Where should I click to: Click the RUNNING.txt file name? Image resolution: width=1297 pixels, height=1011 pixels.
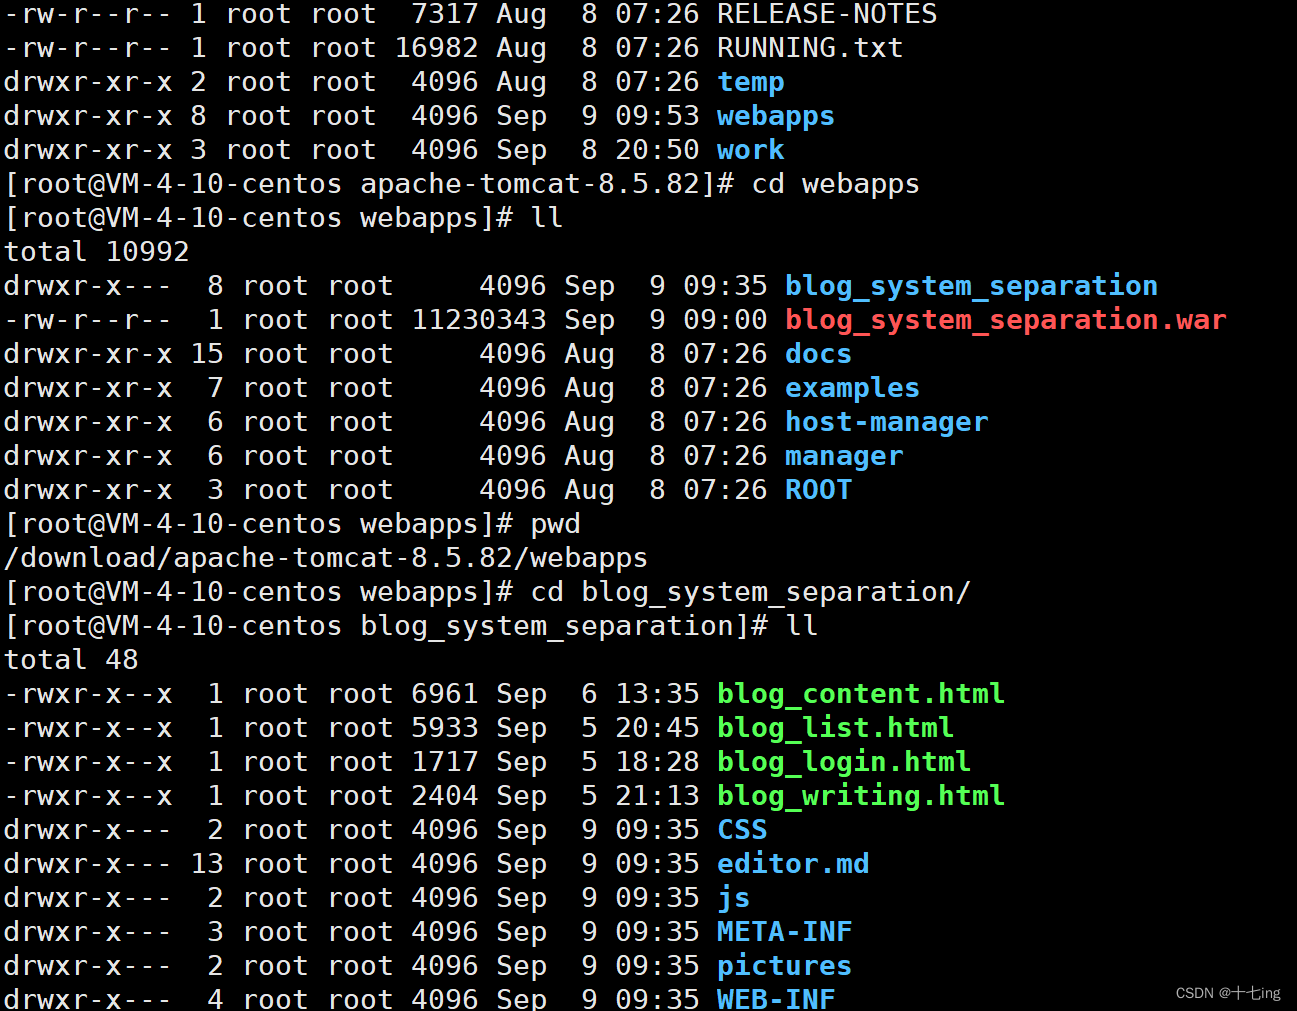[810, 48]
